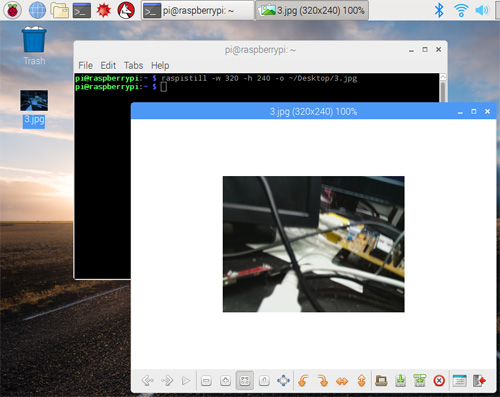Open Bluetooth menu in system tray
The image size is (500, 397).
click(x=439, y=11)
